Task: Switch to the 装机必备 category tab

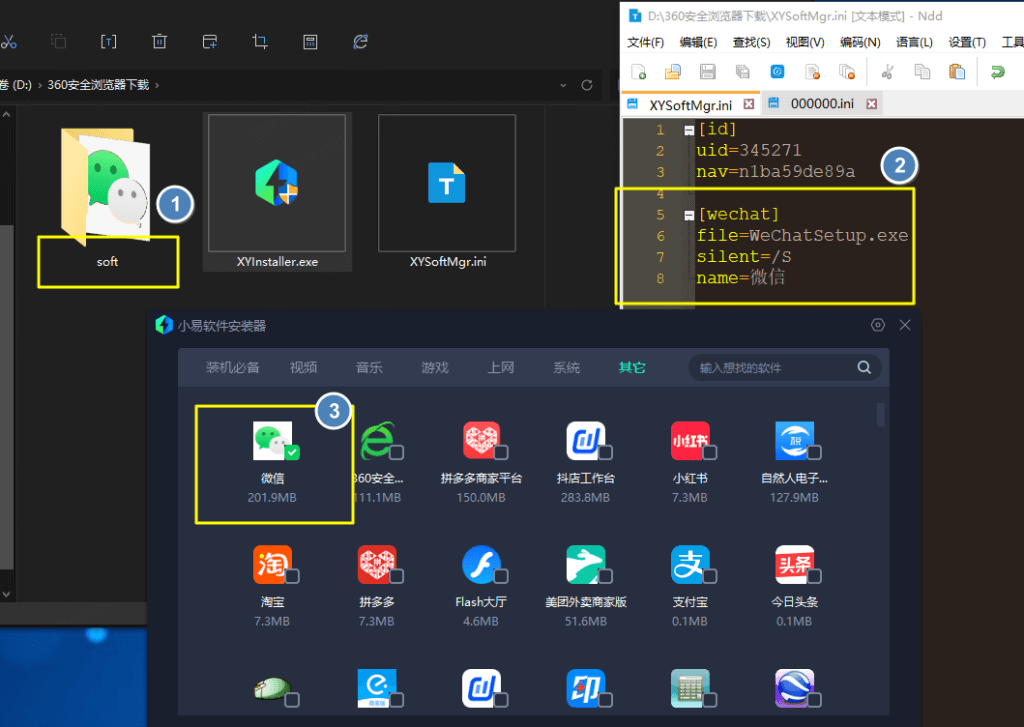Action: 232,368
